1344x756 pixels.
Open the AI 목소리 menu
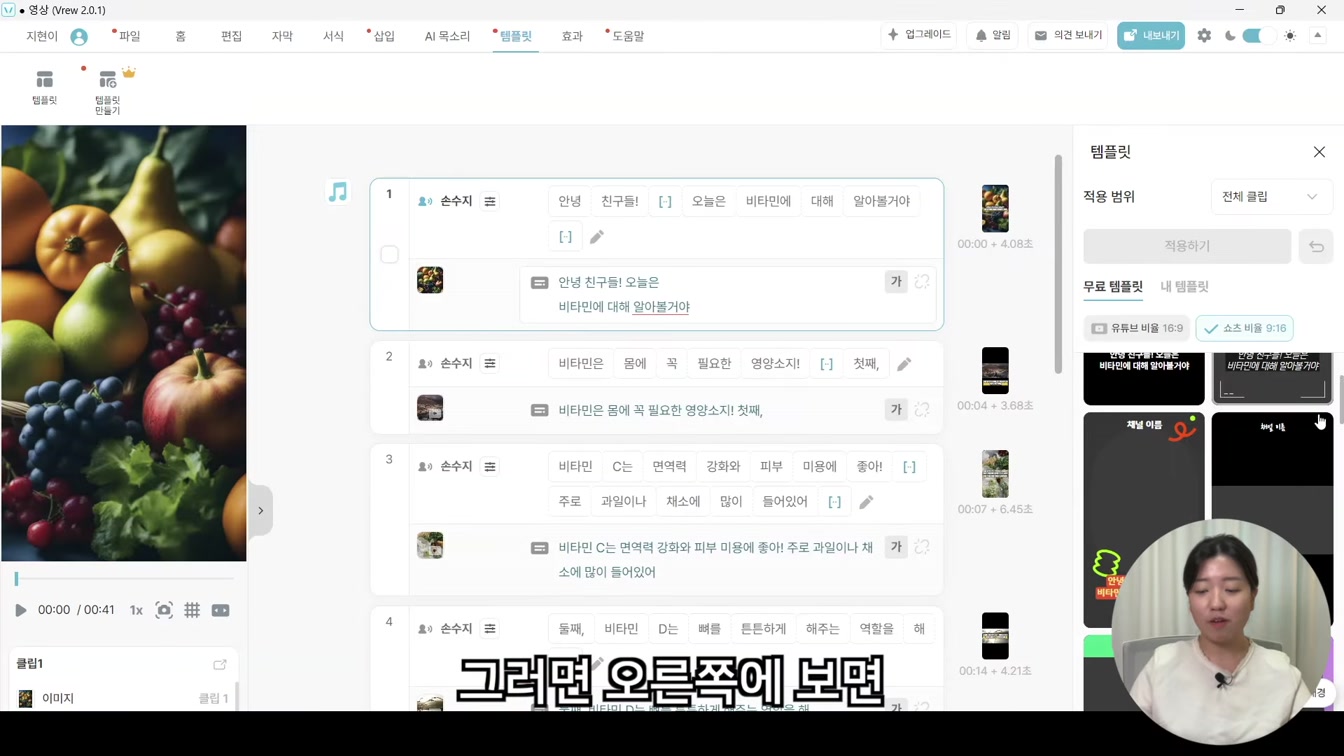click(x=447, y=36)
